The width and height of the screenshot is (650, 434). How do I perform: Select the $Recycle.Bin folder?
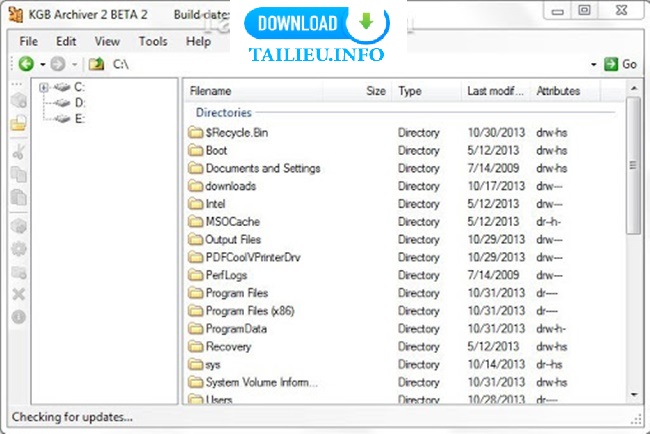point(237,133)
